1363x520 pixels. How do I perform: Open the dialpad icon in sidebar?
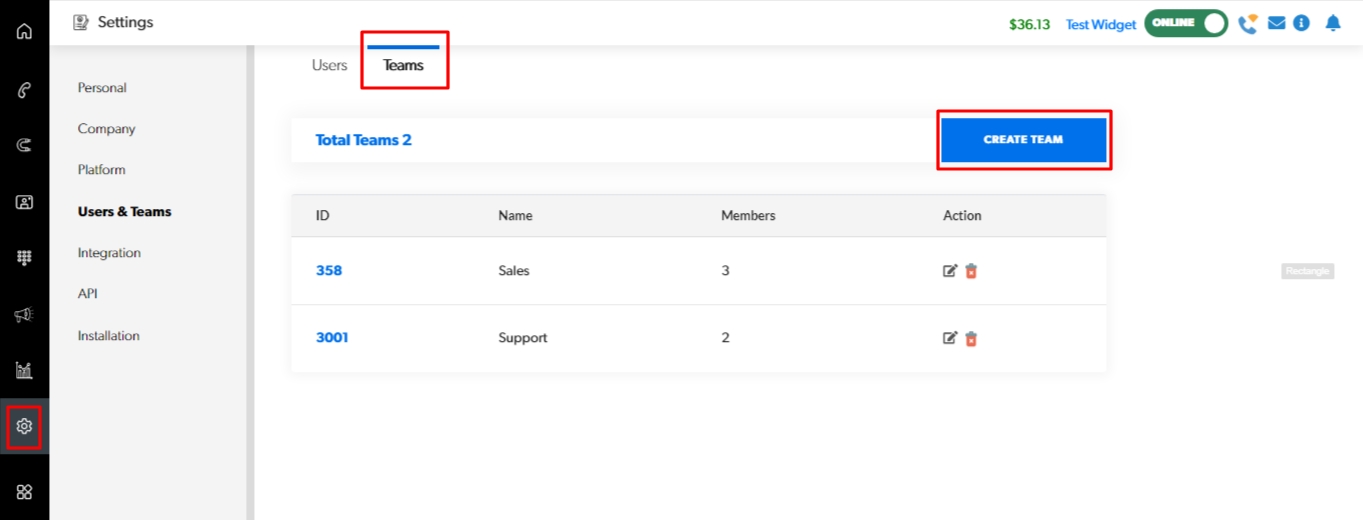24,258
